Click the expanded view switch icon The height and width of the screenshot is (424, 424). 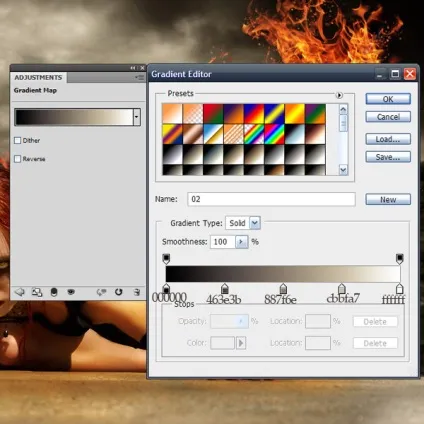click(37, 292)
